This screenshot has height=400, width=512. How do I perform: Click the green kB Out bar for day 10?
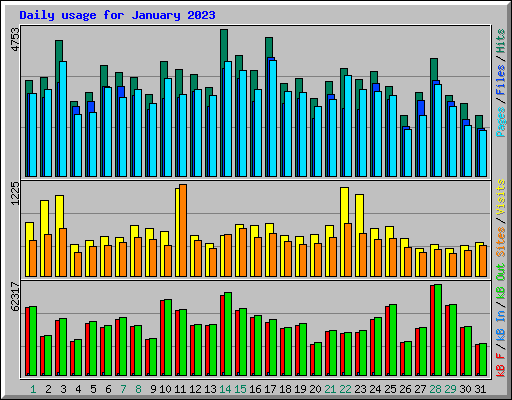click(168, 337)
